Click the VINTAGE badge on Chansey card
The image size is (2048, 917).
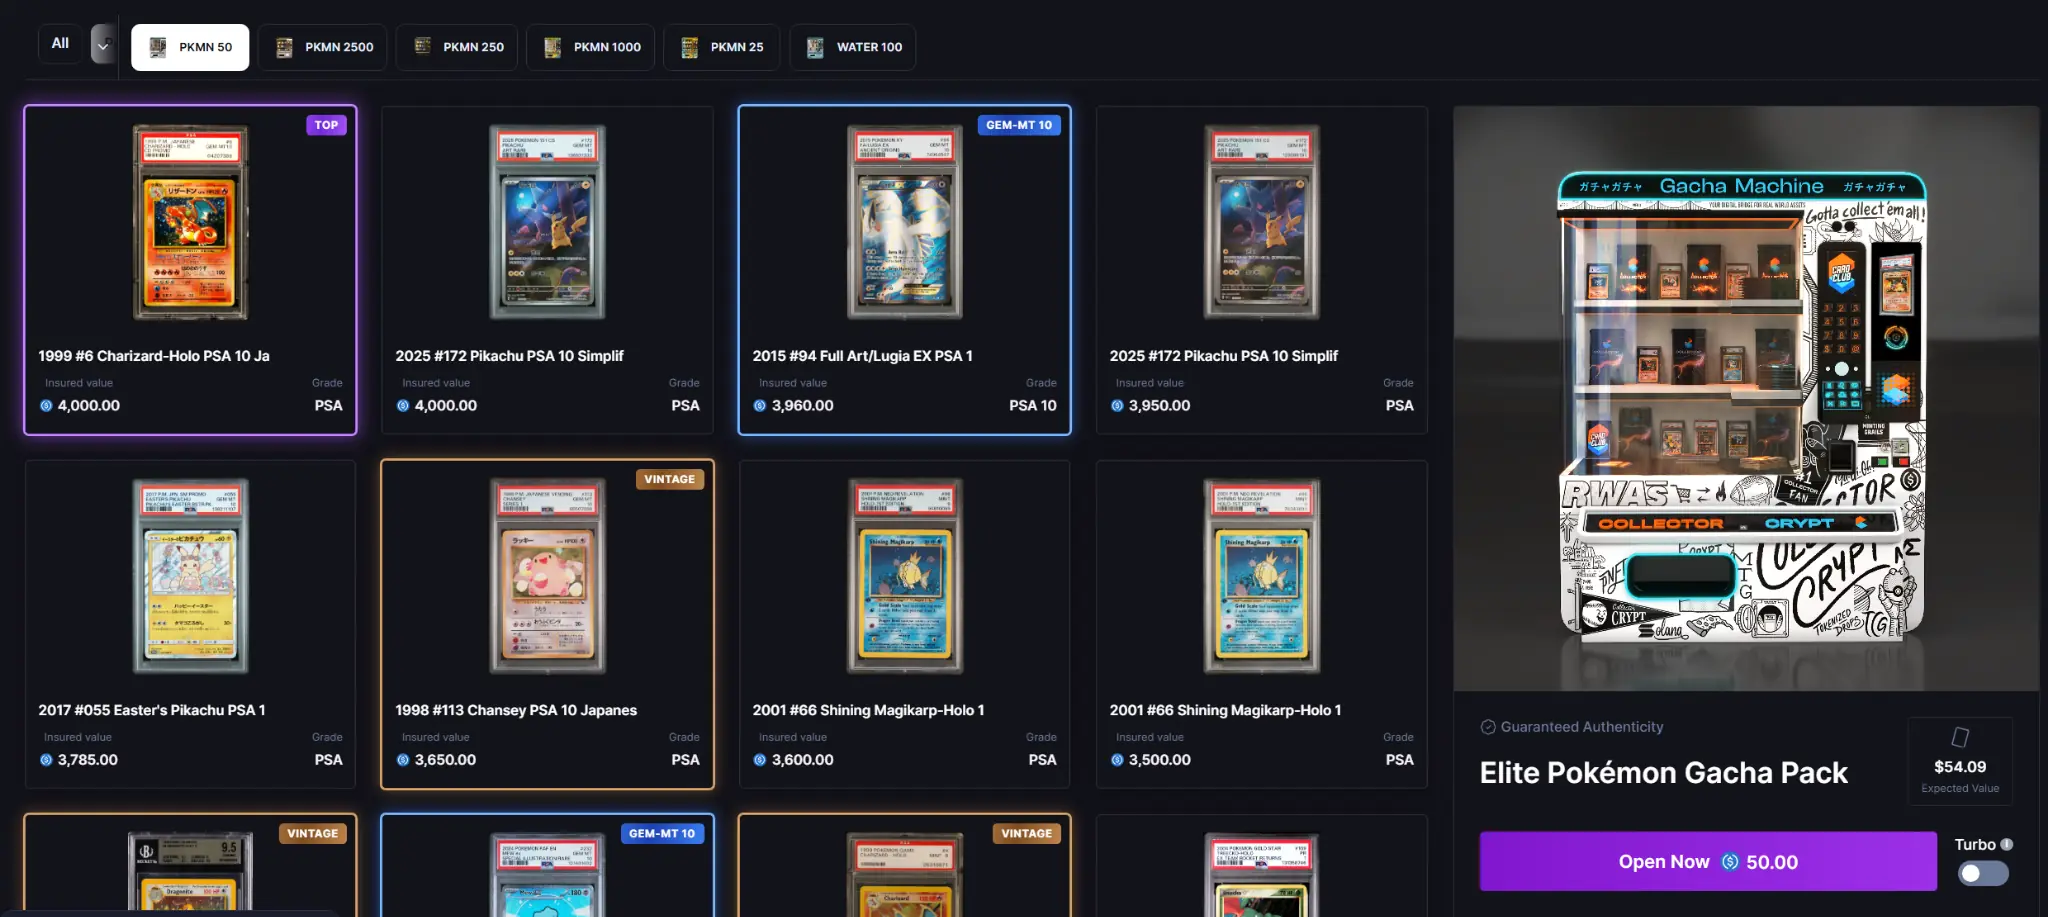670,479
